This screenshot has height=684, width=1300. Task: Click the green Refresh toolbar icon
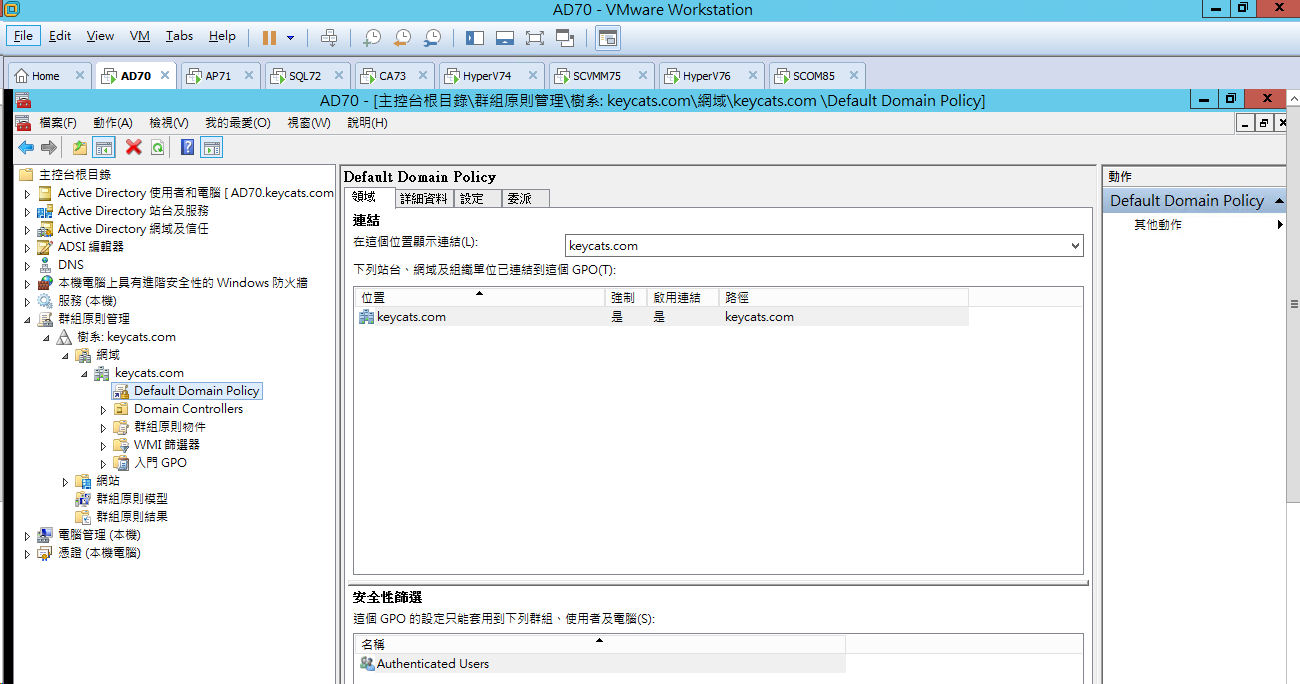point(157,148)
